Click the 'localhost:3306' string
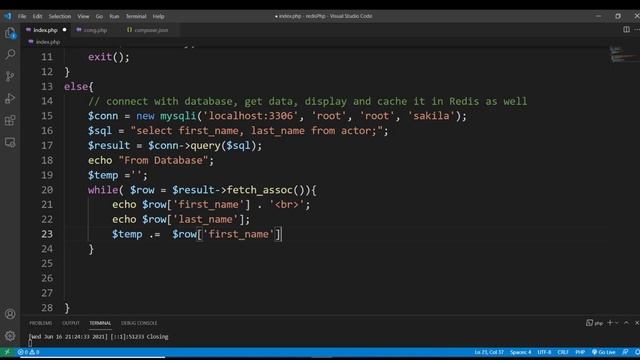640x360 pixels. pos(251,116)
